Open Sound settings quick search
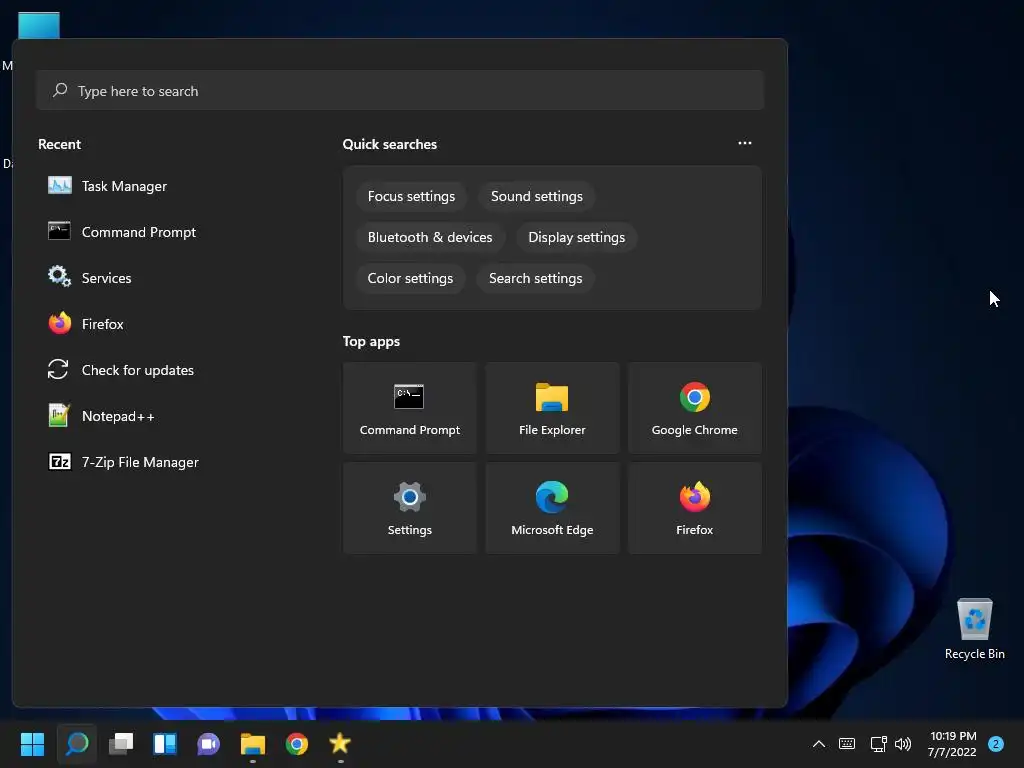This screenshot has height=768, width=1024. pyautogui.click(x=537, y=197)
